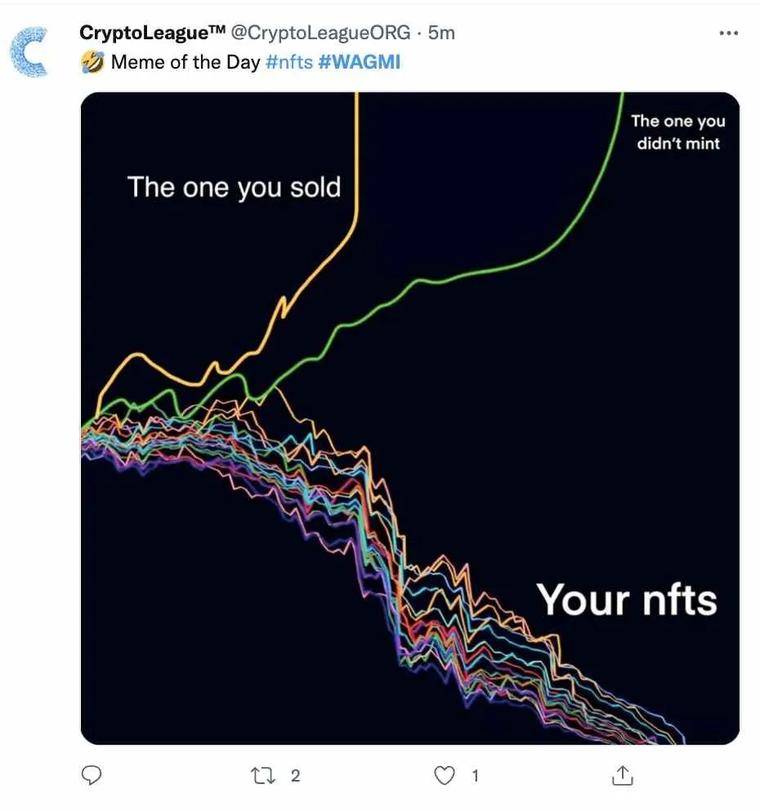Follow the #nfts hashtag link

click(289, 62)
